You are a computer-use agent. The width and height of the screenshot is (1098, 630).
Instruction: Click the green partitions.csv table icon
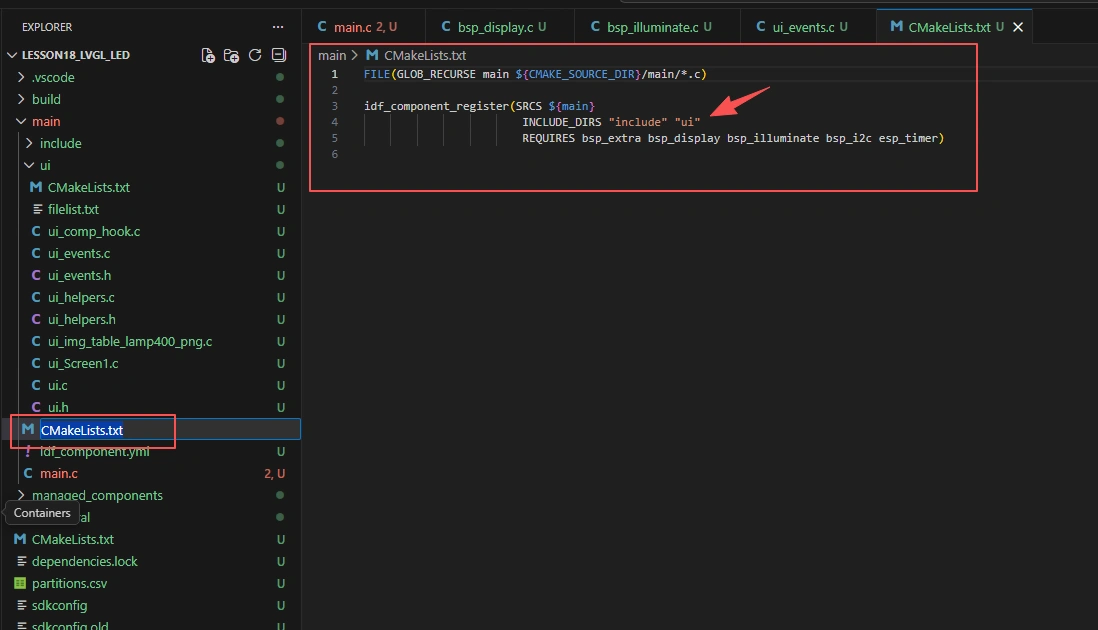tap(20, 583)
